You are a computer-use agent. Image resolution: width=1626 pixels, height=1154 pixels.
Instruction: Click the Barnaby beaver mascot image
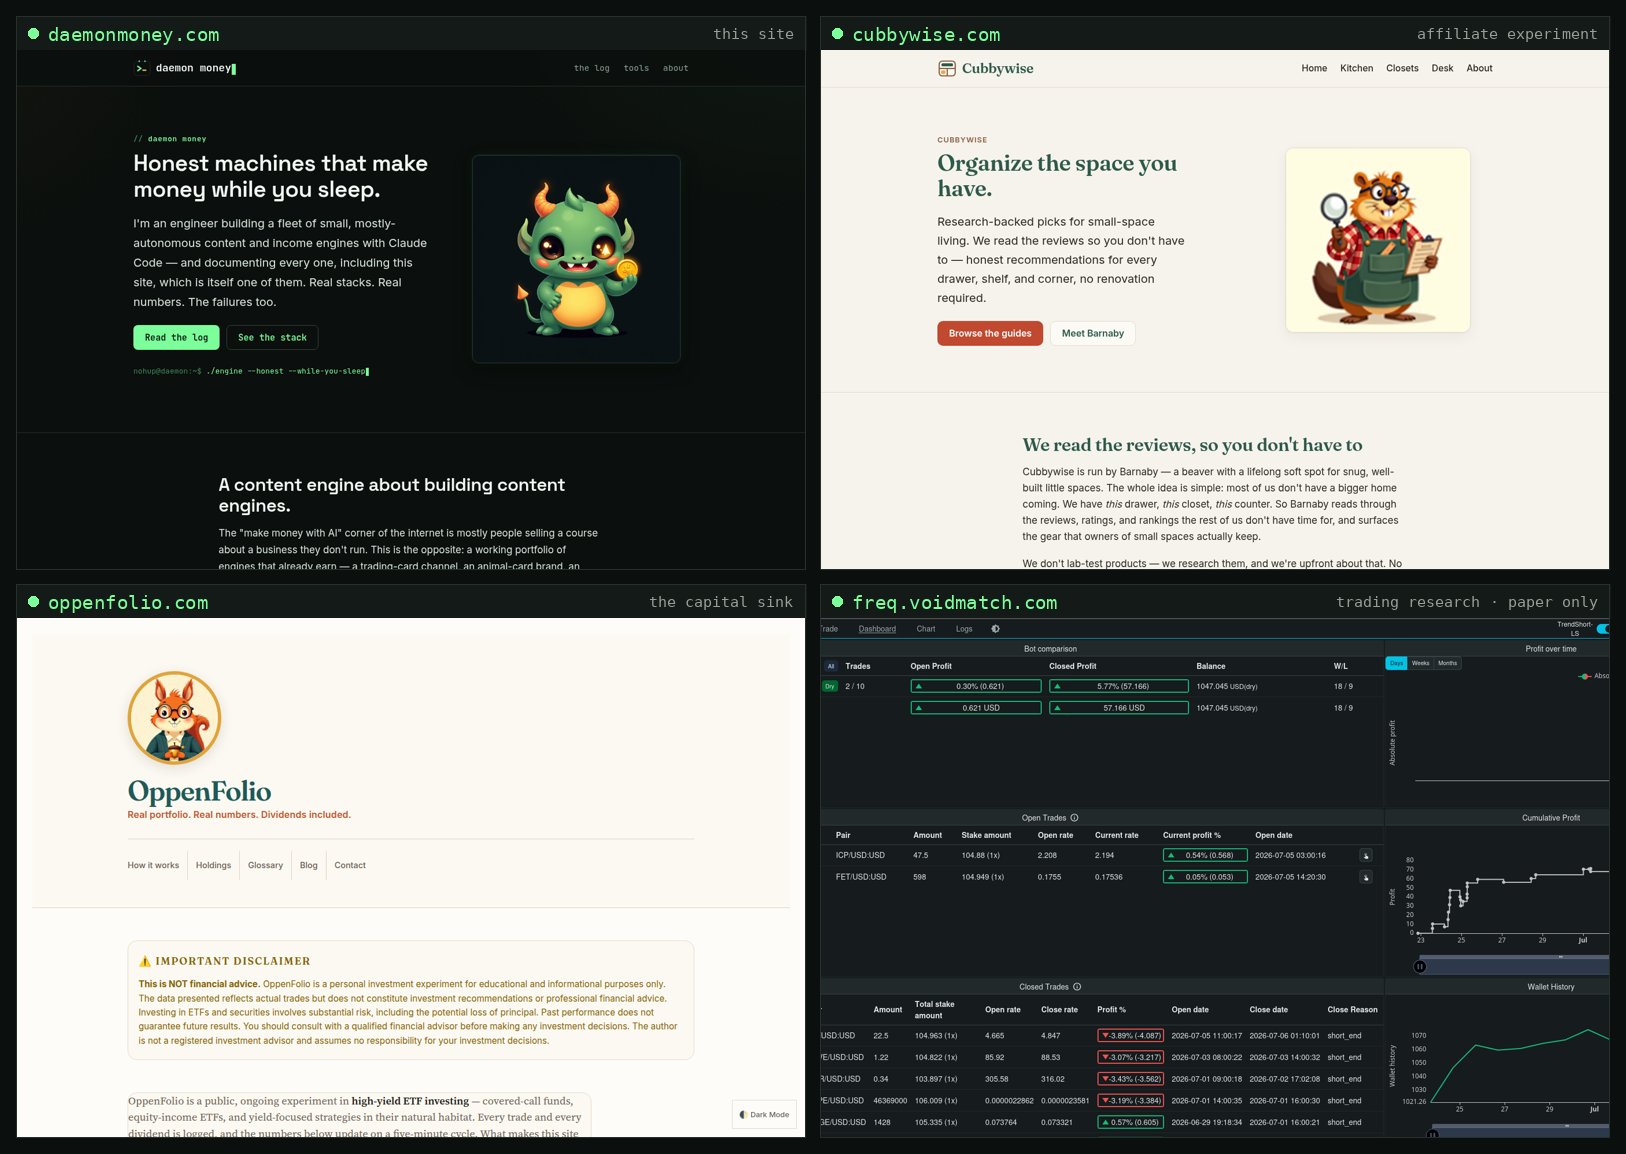(1378, 240)
